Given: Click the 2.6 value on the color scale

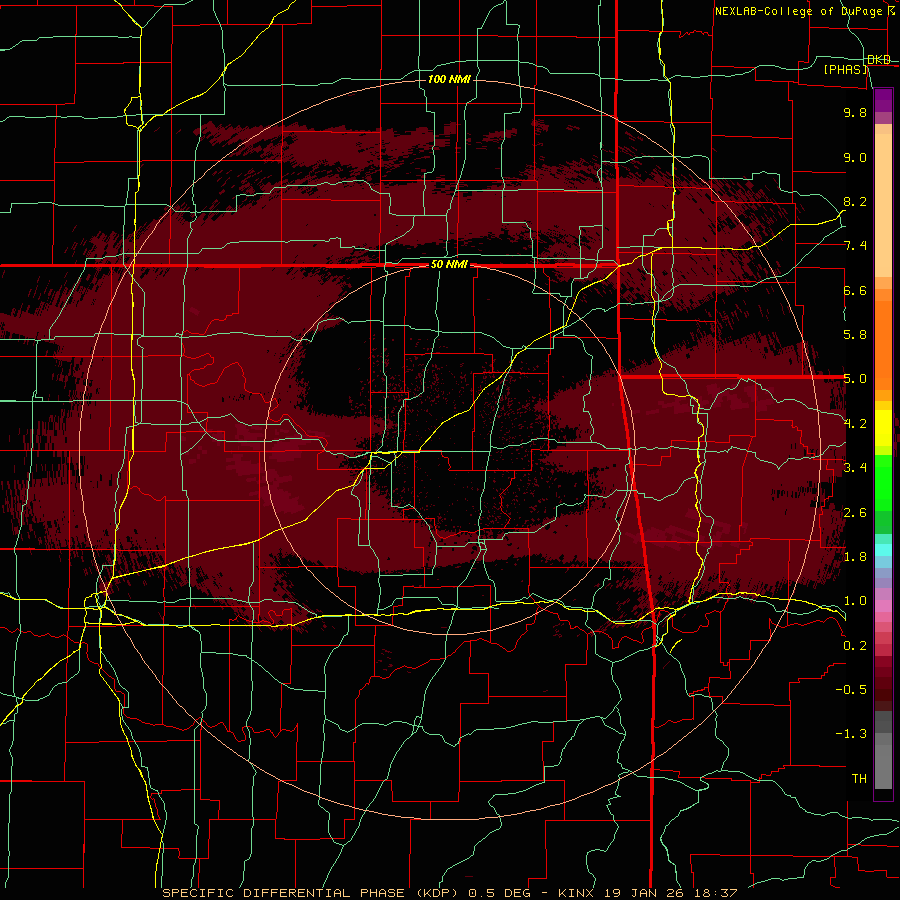Looking at the screenshot, I should pos(855,513).
